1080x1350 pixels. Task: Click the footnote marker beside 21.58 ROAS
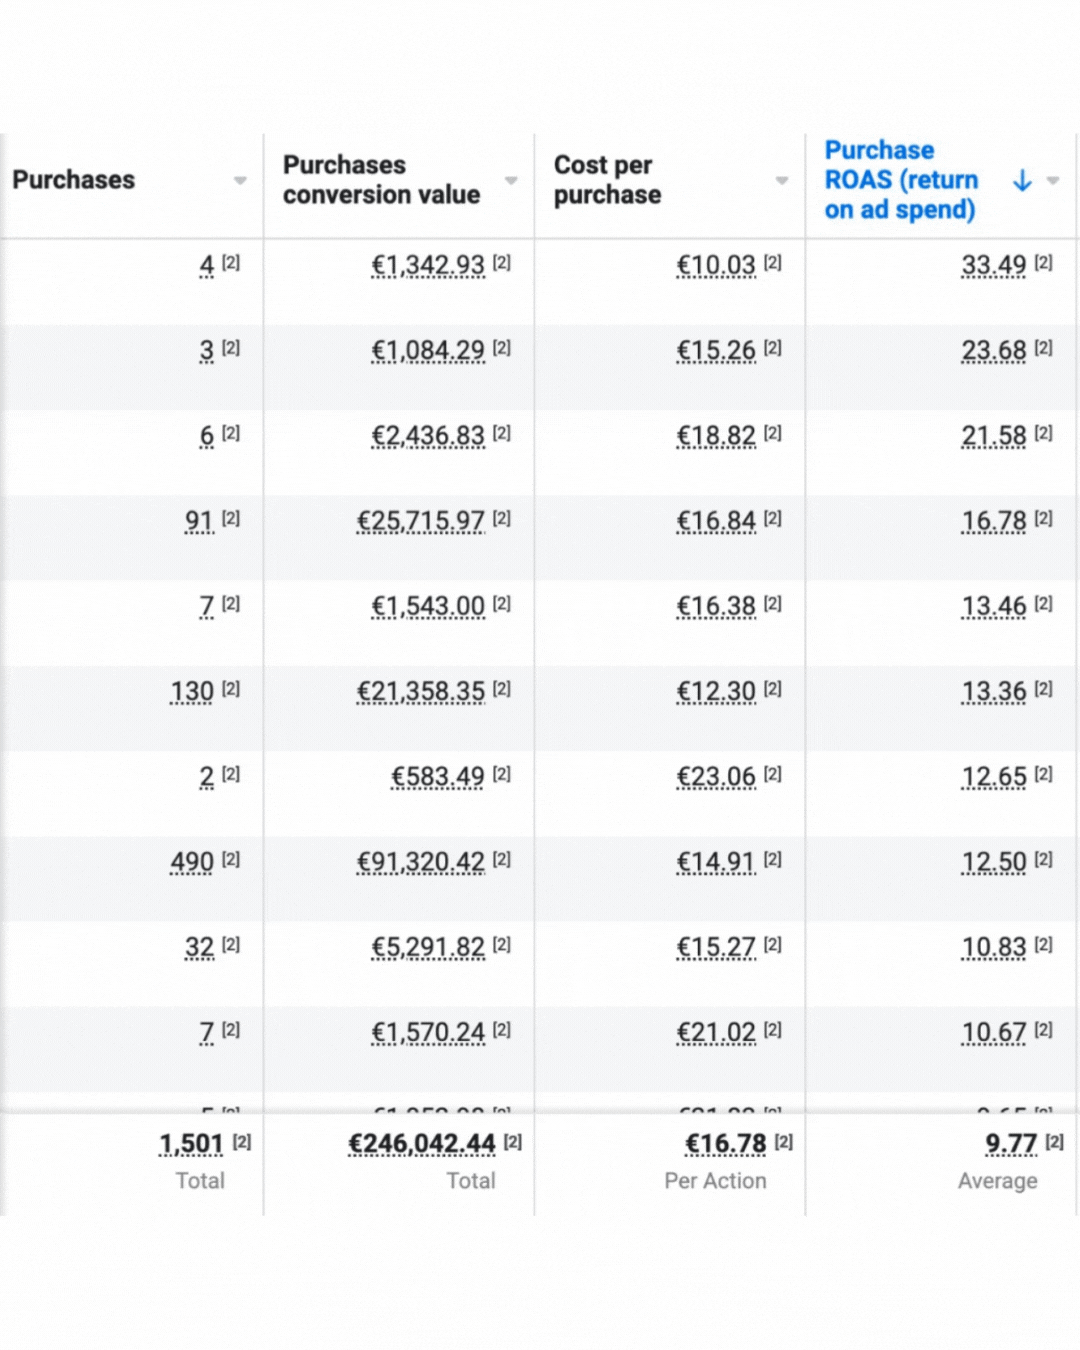[1043, 433]
